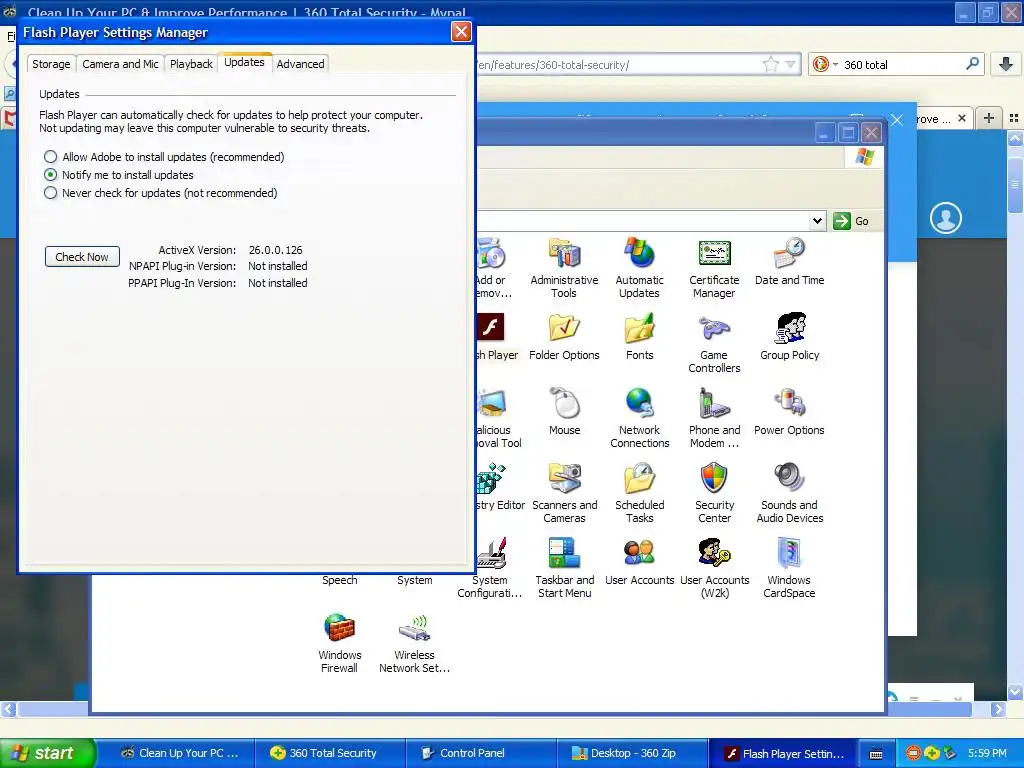Expand Control Panel address bar dropdown
The image size is (1024, 768).
click(817, 221)
